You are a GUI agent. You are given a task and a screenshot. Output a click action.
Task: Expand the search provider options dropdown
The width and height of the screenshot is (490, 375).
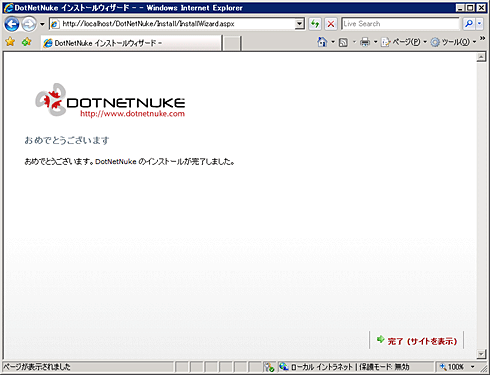pos(479,24)
